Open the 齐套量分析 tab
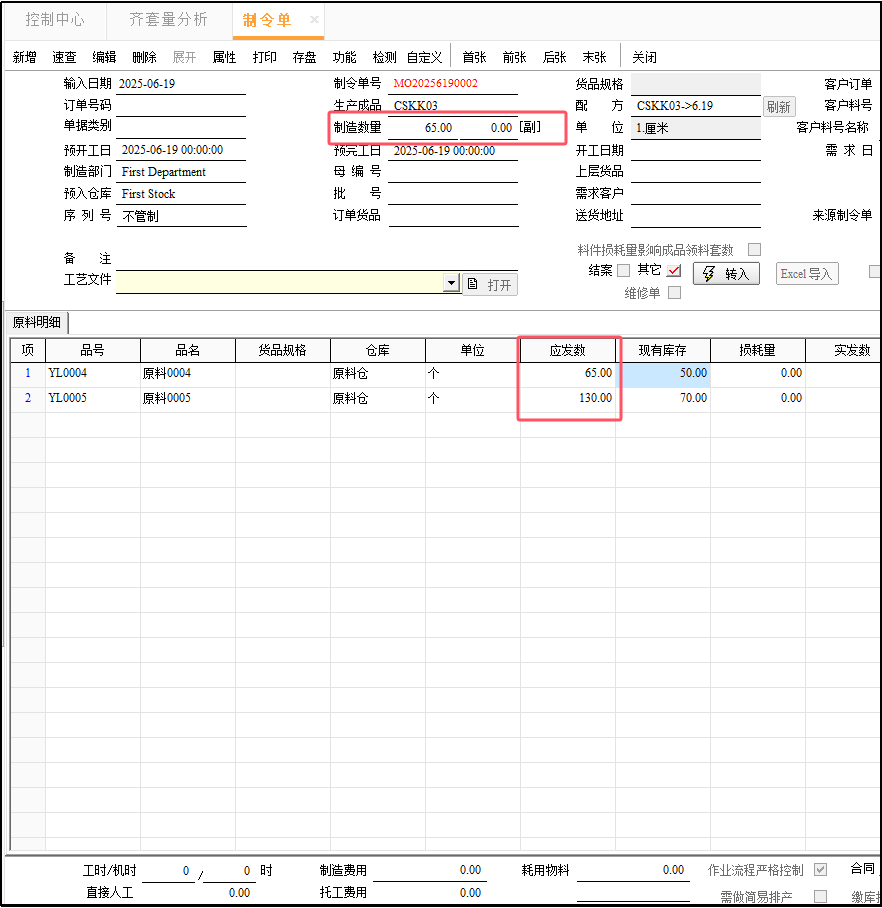This screenshot has height=908, width=882. [x=169, y=20]
